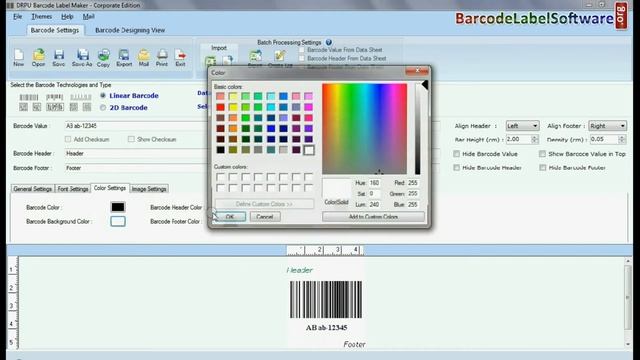Image resolution: width=640 pixels, height=360 pixels.
Task: Click the luminosity slider in Color dialog
Action: pos(418,129)
